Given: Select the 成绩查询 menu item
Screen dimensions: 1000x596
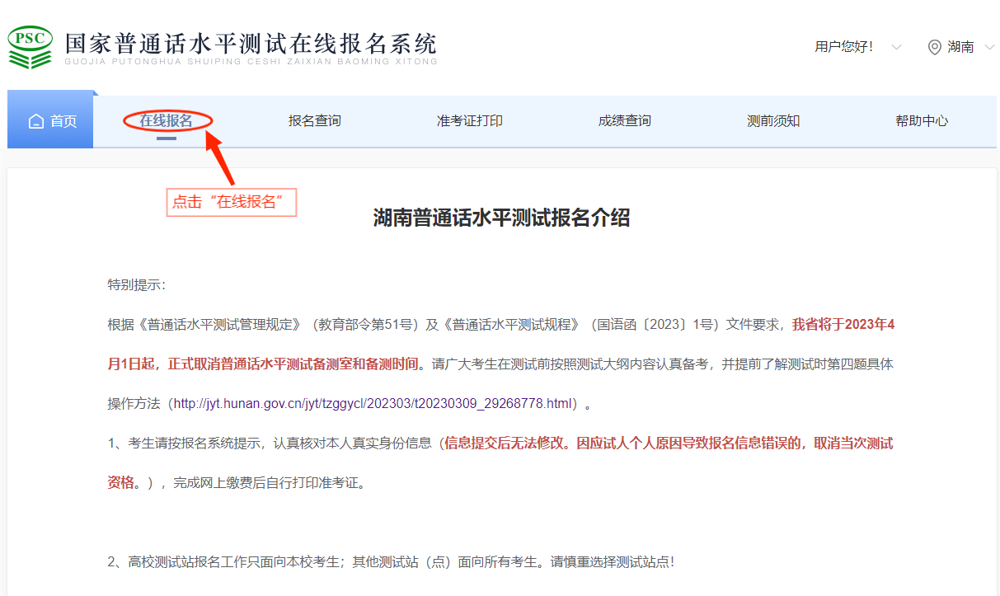Looking at the screenshot, I should coord(624,120).
